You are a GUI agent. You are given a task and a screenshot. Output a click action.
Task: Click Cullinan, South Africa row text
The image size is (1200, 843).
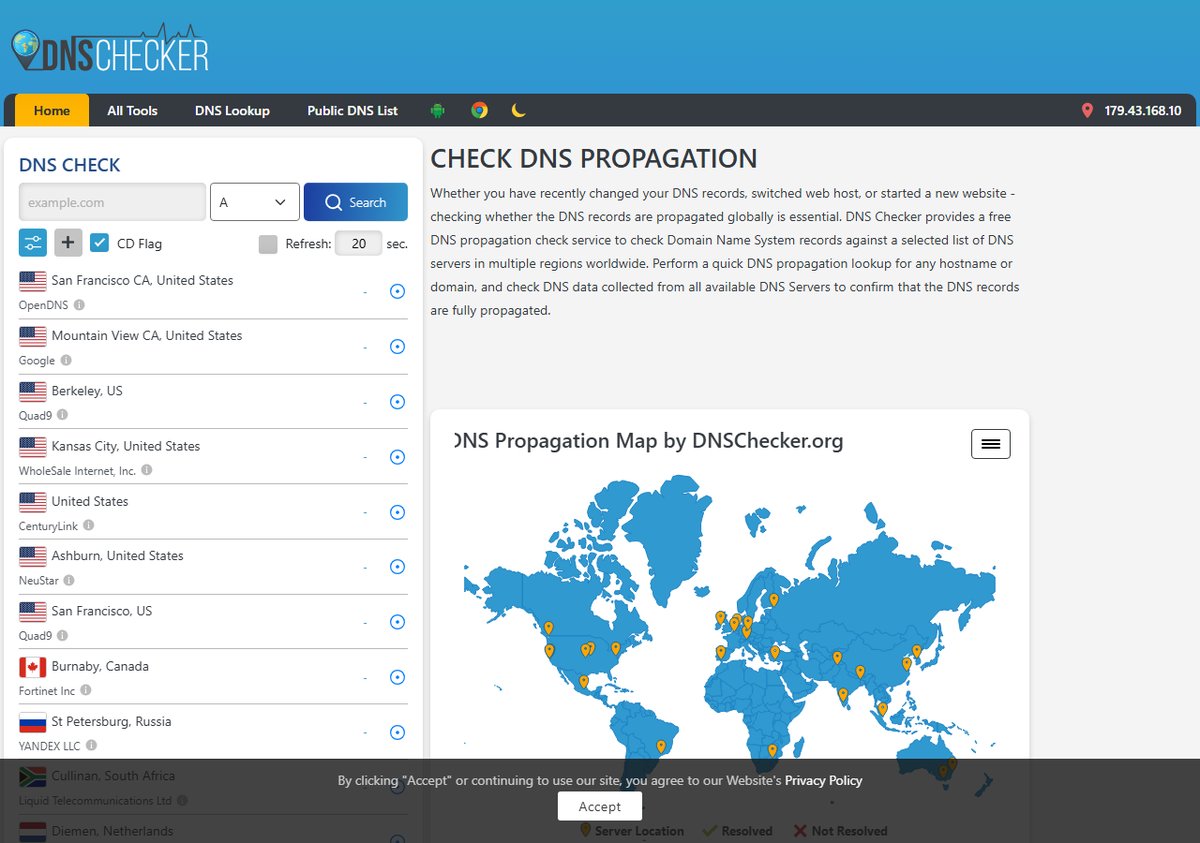(113, 776)
